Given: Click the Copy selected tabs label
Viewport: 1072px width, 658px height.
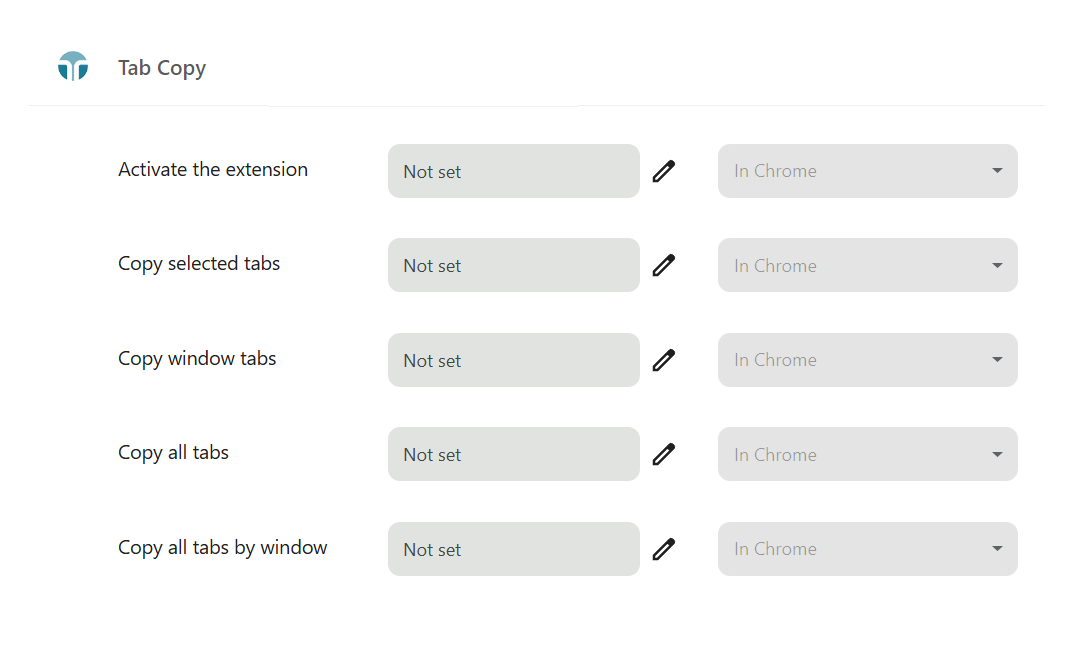Looking at the screenshot, I should pyautogui.click(x=199, y=264).
